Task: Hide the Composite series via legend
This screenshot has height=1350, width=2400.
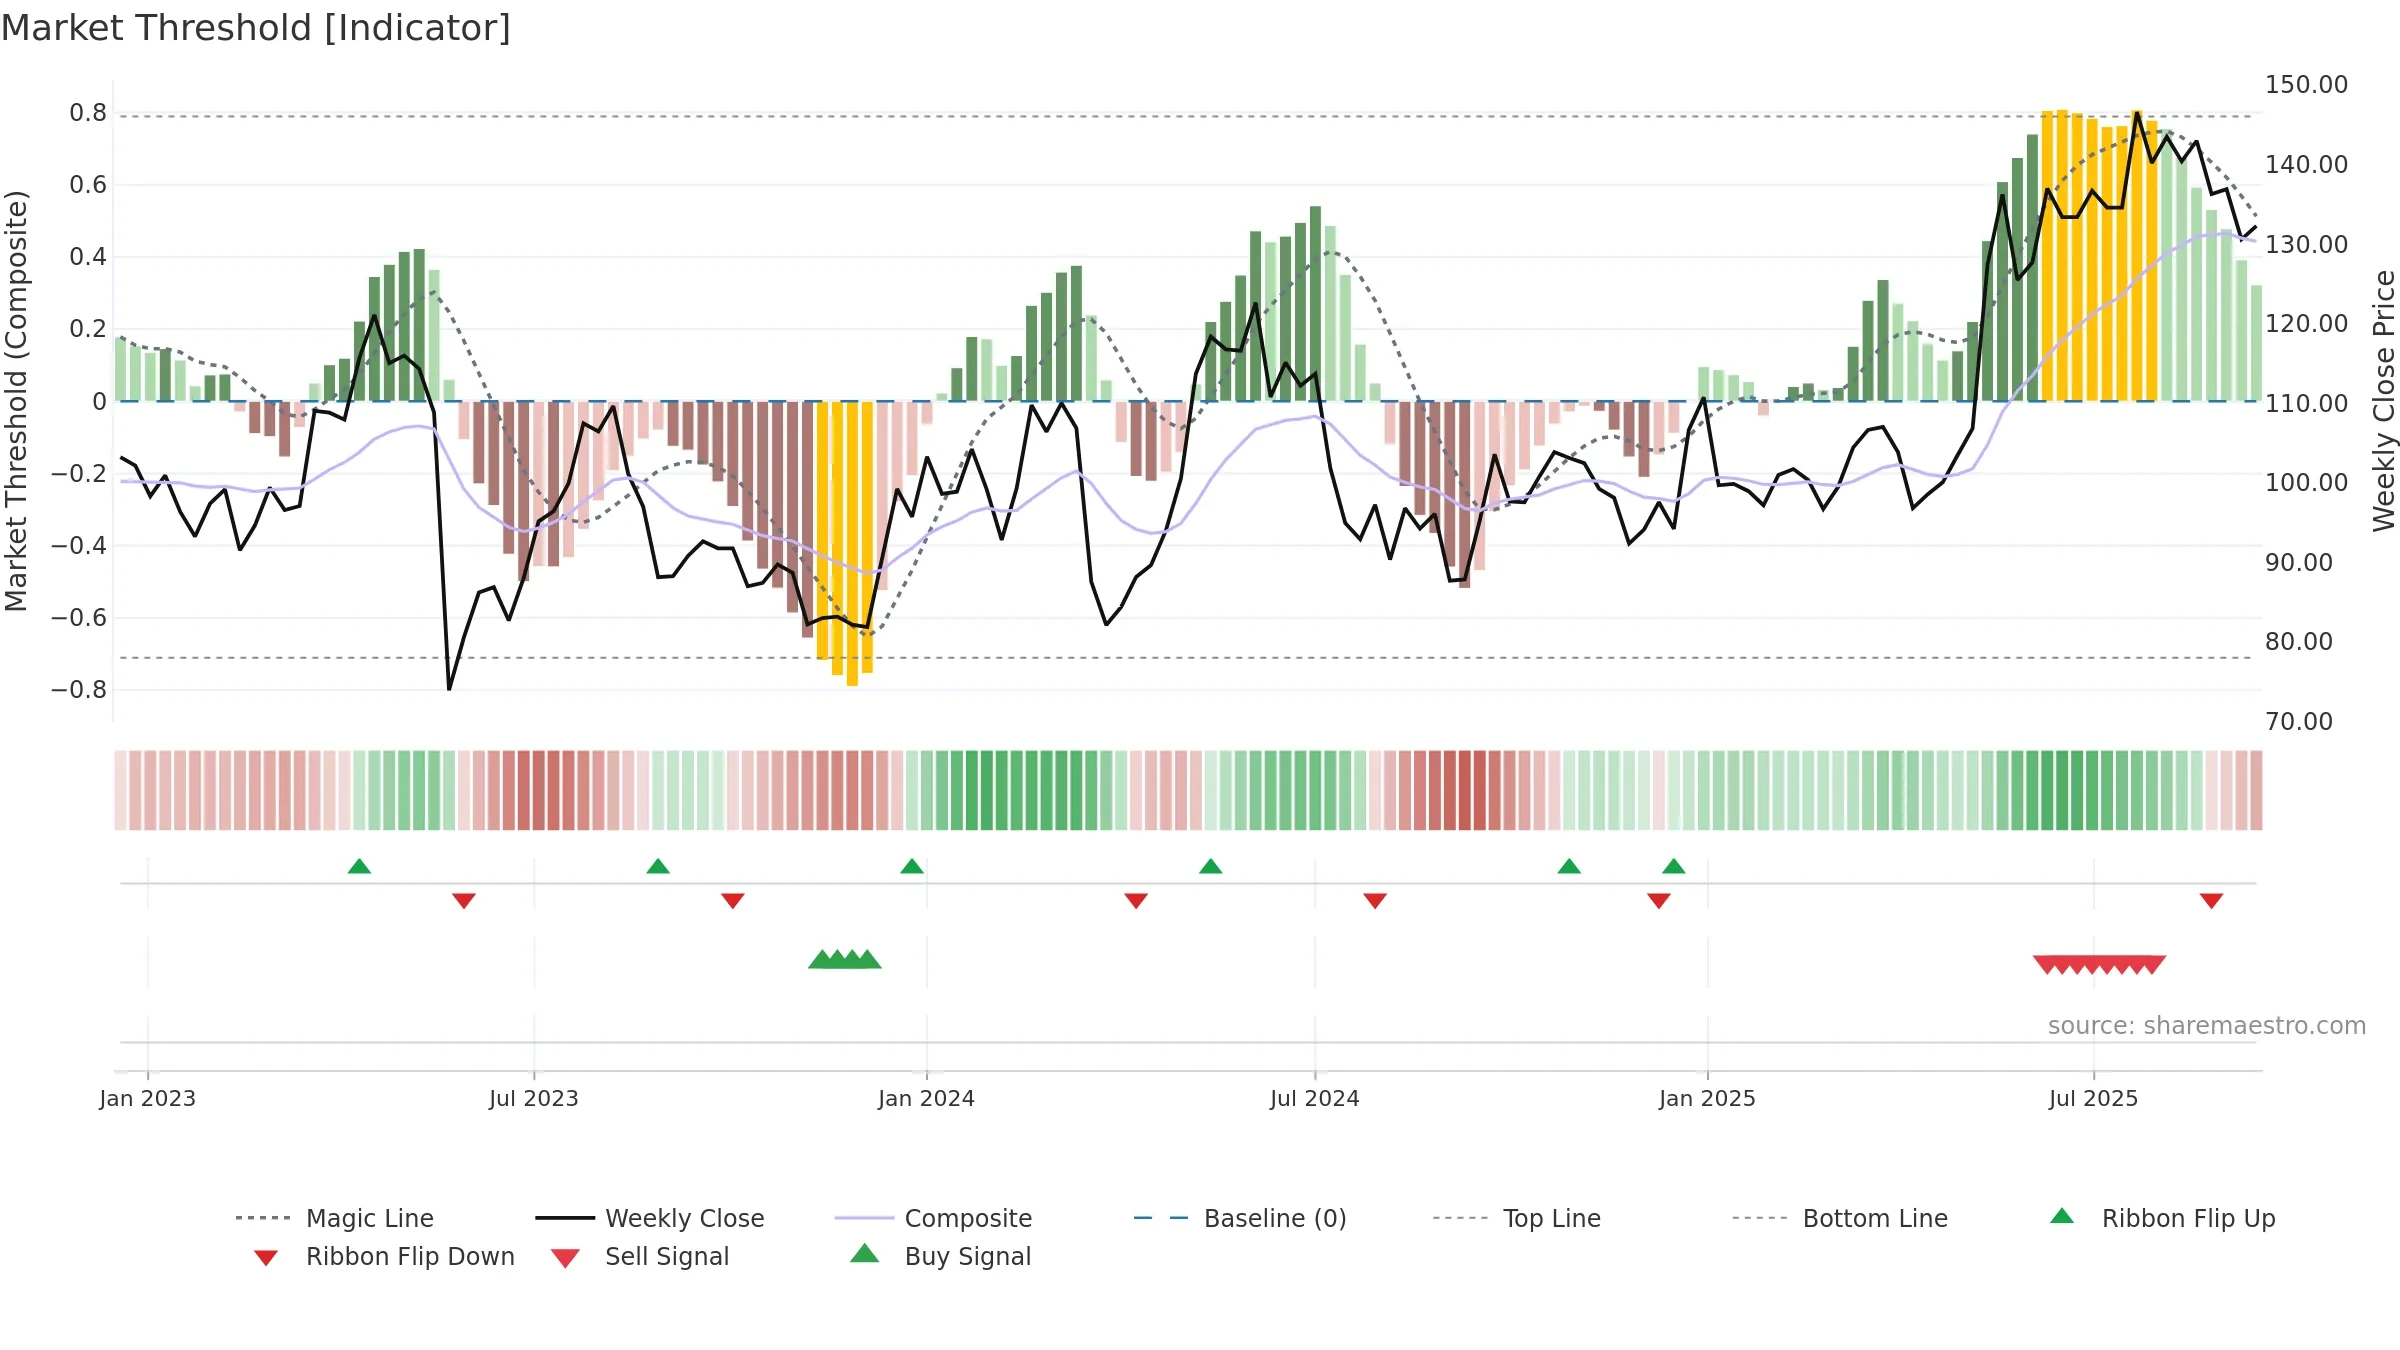Action: pyautogui.click(x=933, y=1218)
